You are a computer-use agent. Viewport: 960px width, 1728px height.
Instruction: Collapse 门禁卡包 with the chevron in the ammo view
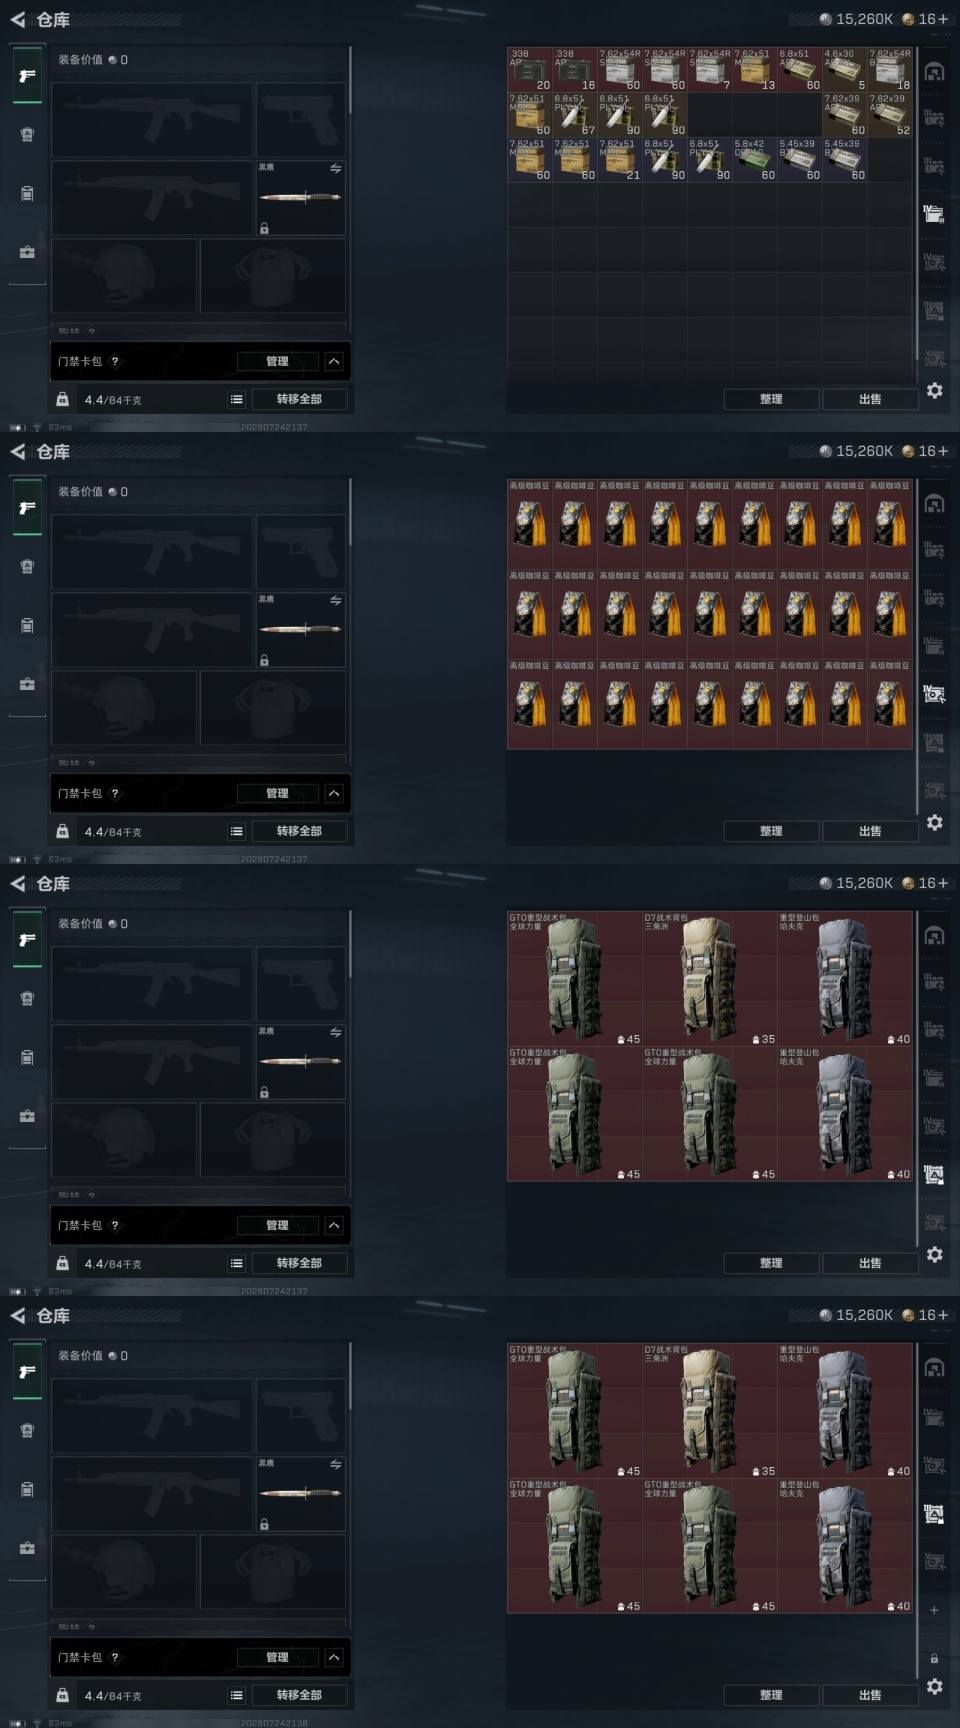(x=334, y=361)
